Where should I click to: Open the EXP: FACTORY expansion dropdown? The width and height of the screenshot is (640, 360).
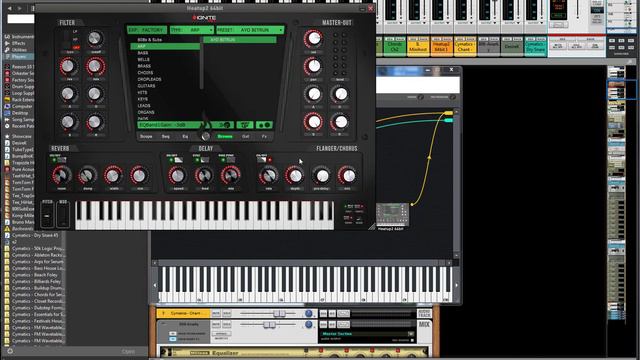[x=147, y=30]
